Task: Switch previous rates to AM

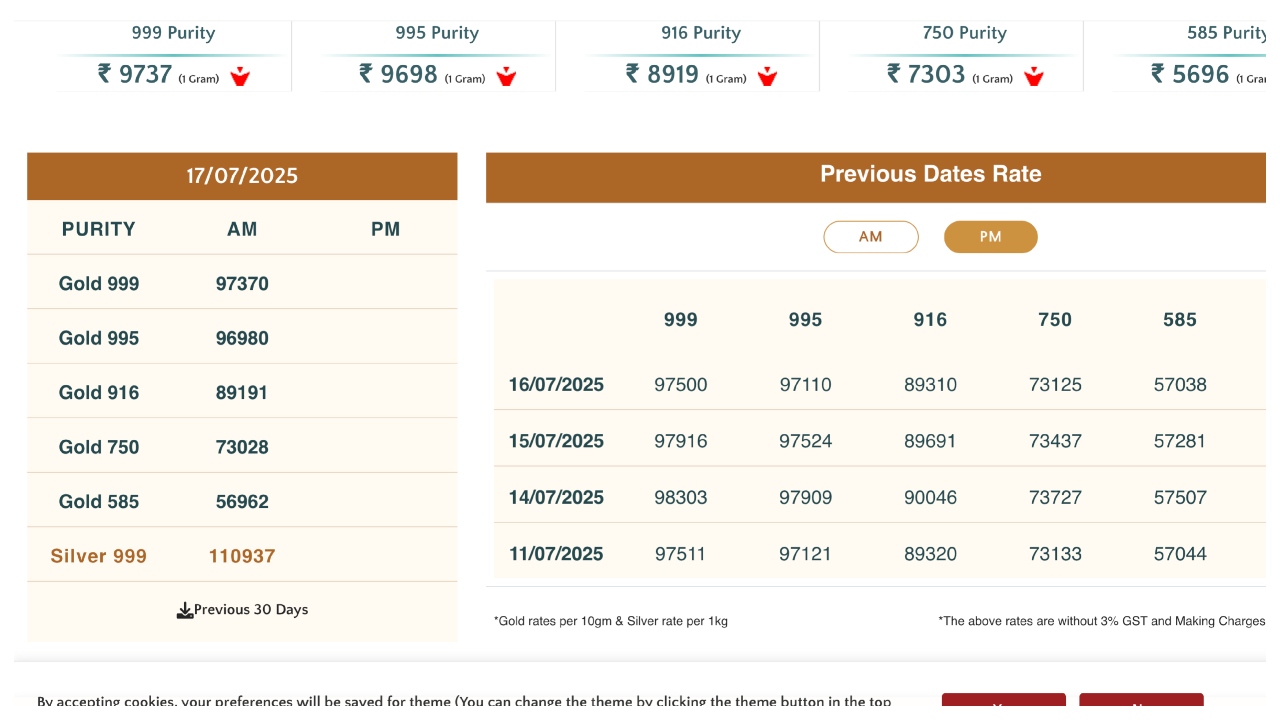Action: pos(870,237)
